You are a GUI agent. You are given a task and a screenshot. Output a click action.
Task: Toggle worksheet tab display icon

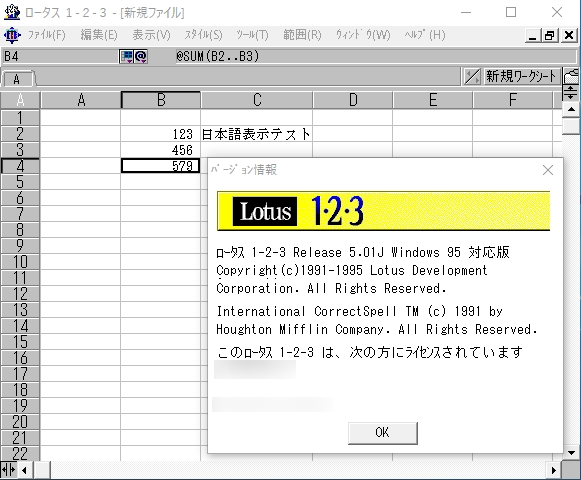tap(472, 76)
